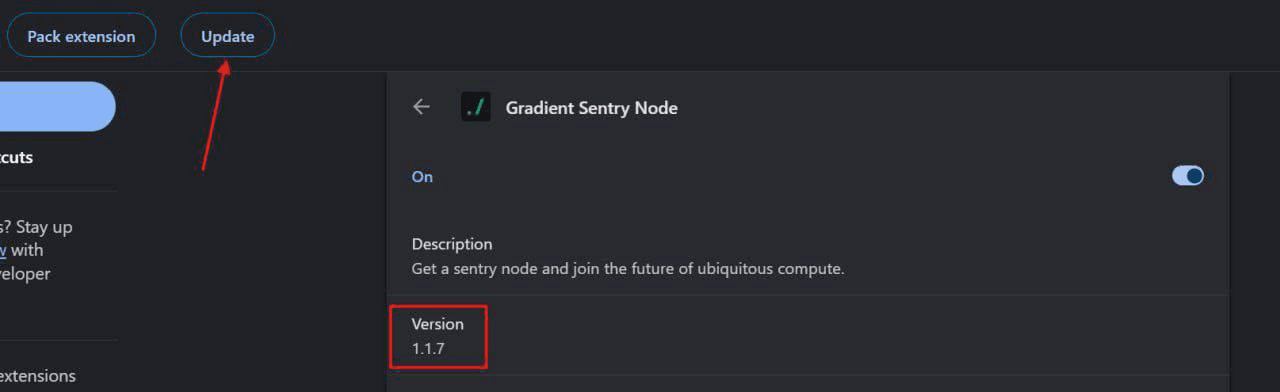This screenshot has width=1280, height=392.
Task: Click the Version heading
Action: 438,324
